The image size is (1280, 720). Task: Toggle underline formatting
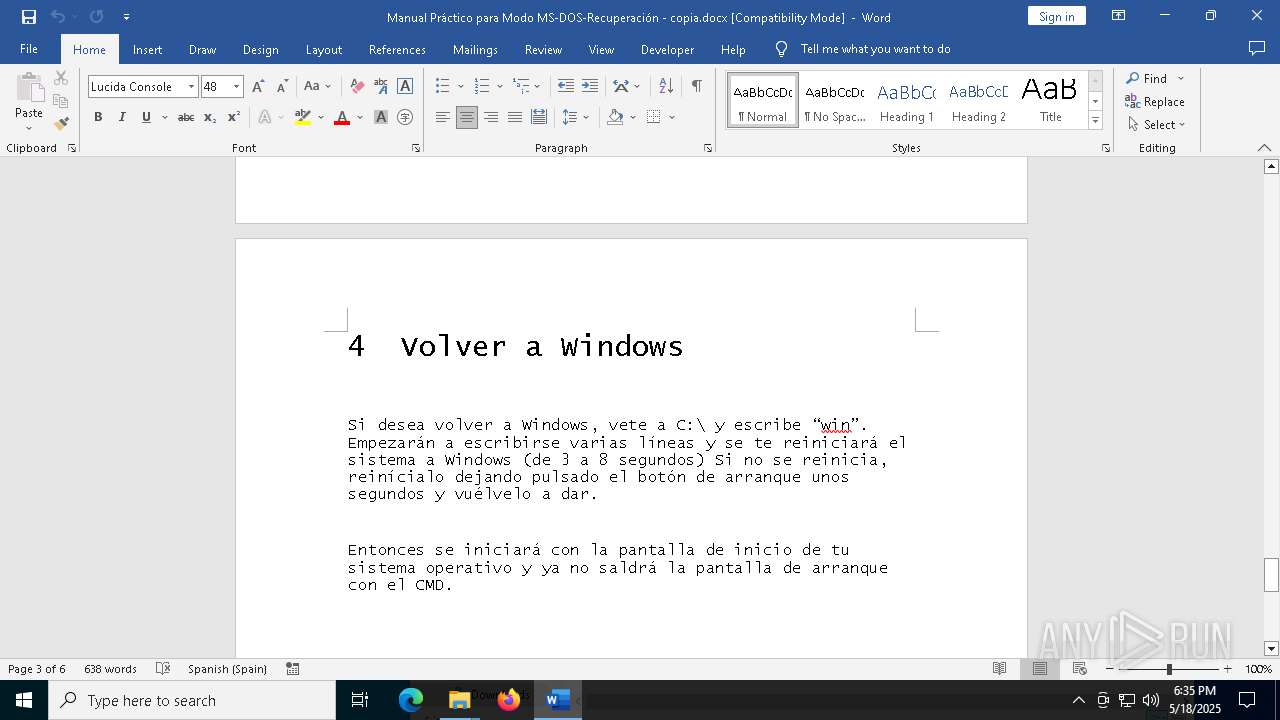(x=146, y=117)
